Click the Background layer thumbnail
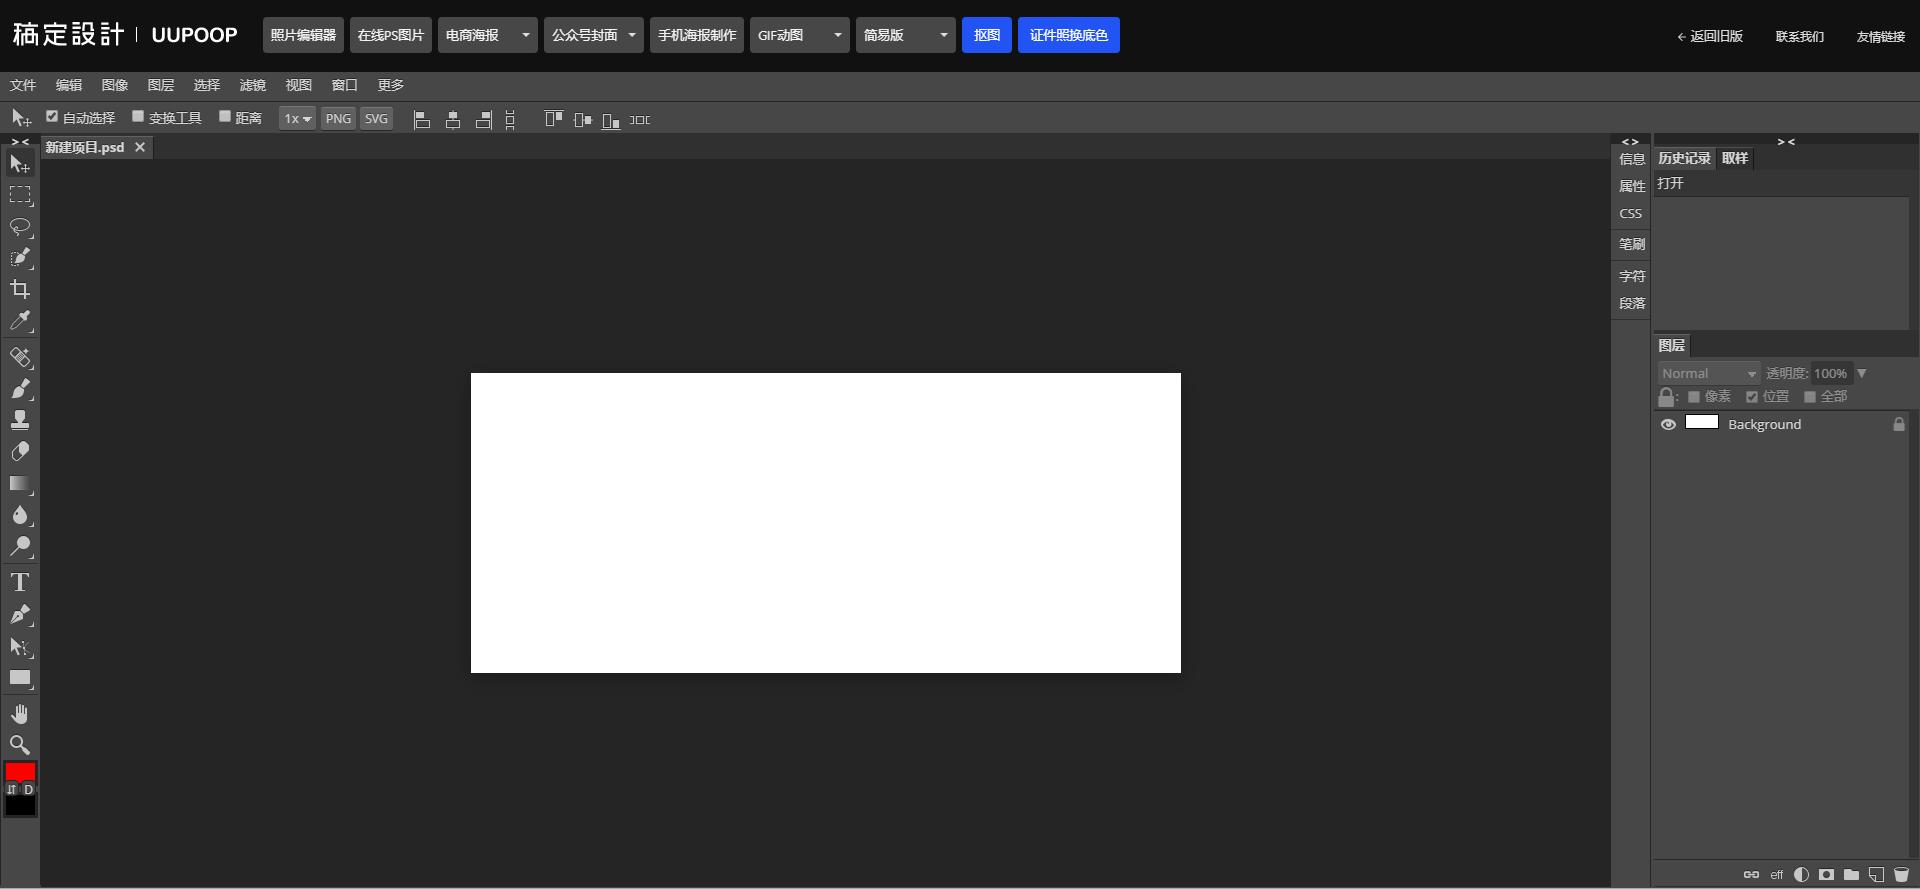Viewport: 1920px width, 889px height. point(1701,423)
